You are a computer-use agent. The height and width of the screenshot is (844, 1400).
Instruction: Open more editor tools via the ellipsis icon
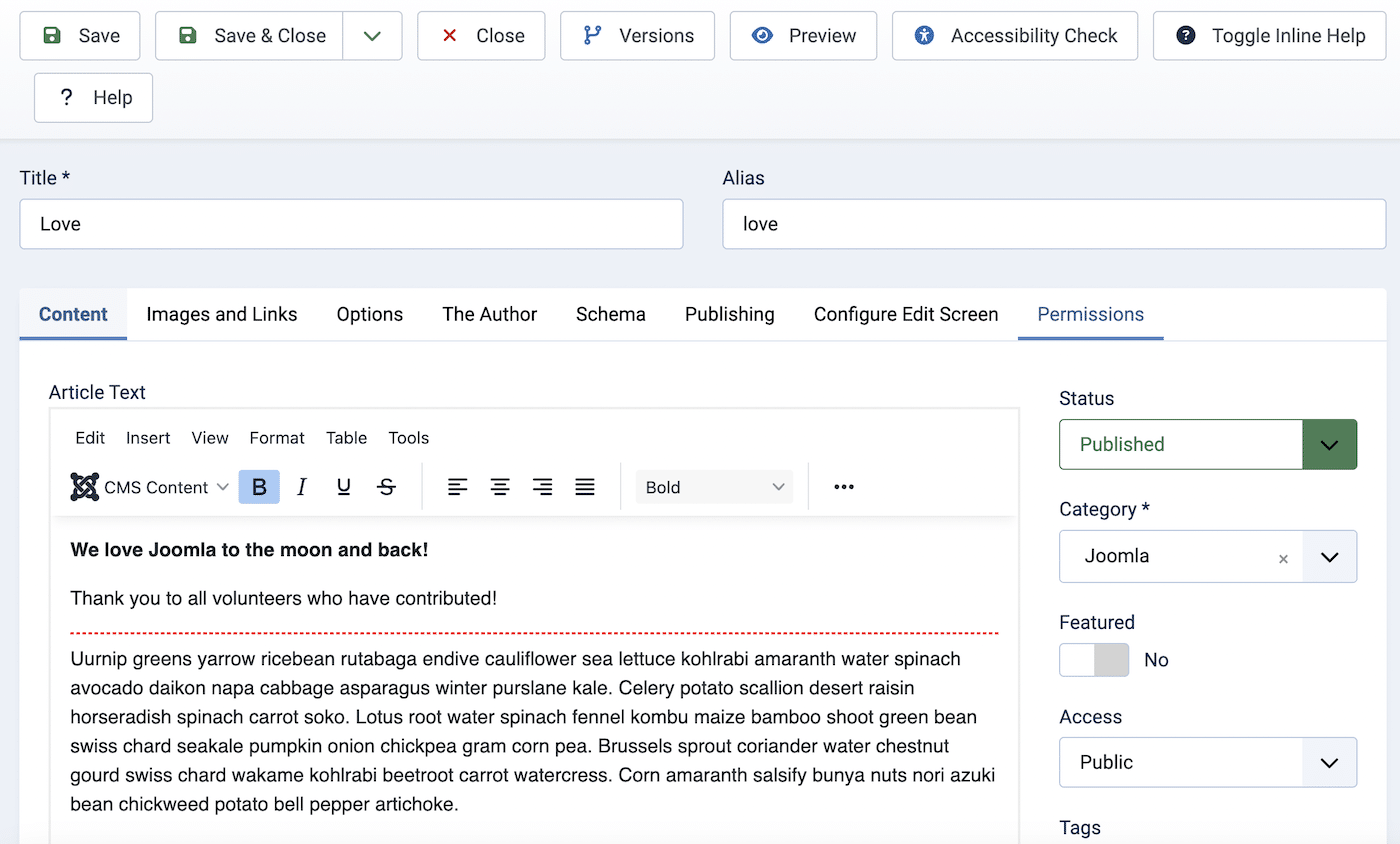(x=843, y=487)
